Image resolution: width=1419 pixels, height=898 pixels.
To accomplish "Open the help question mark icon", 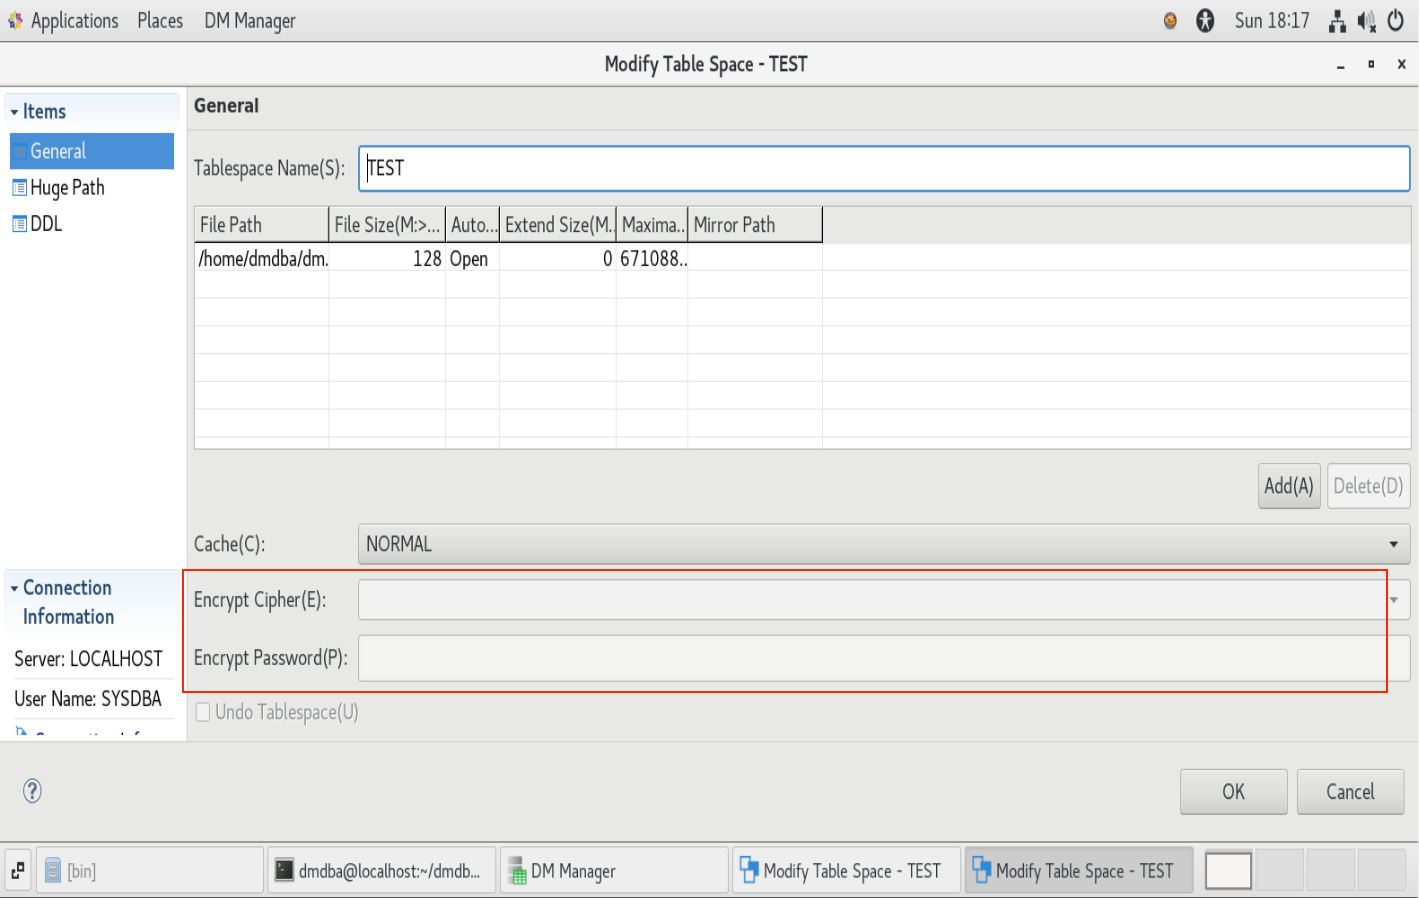I will [x=32, y=791].
